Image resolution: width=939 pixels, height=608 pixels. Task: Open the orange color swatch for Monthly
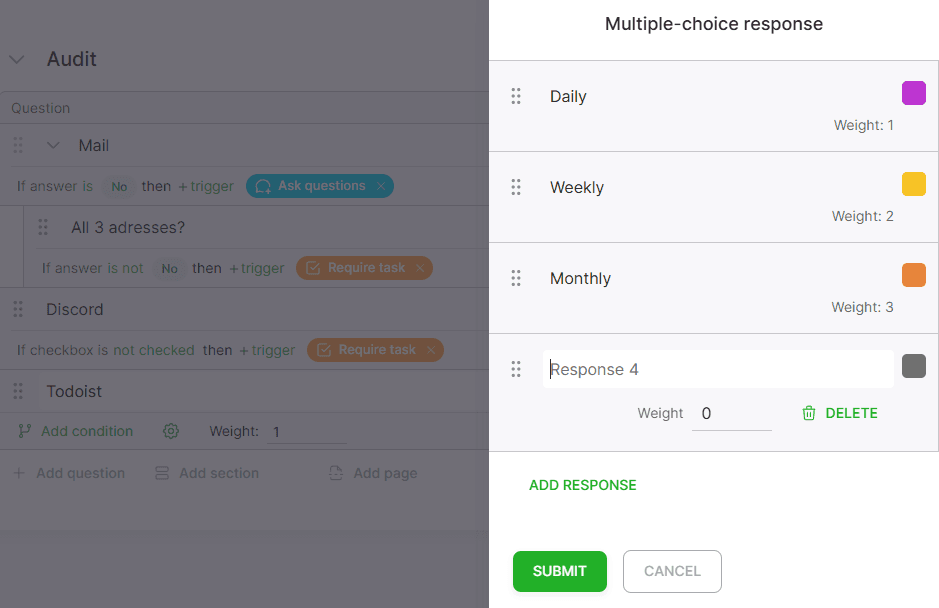click(x=913, y=275)
